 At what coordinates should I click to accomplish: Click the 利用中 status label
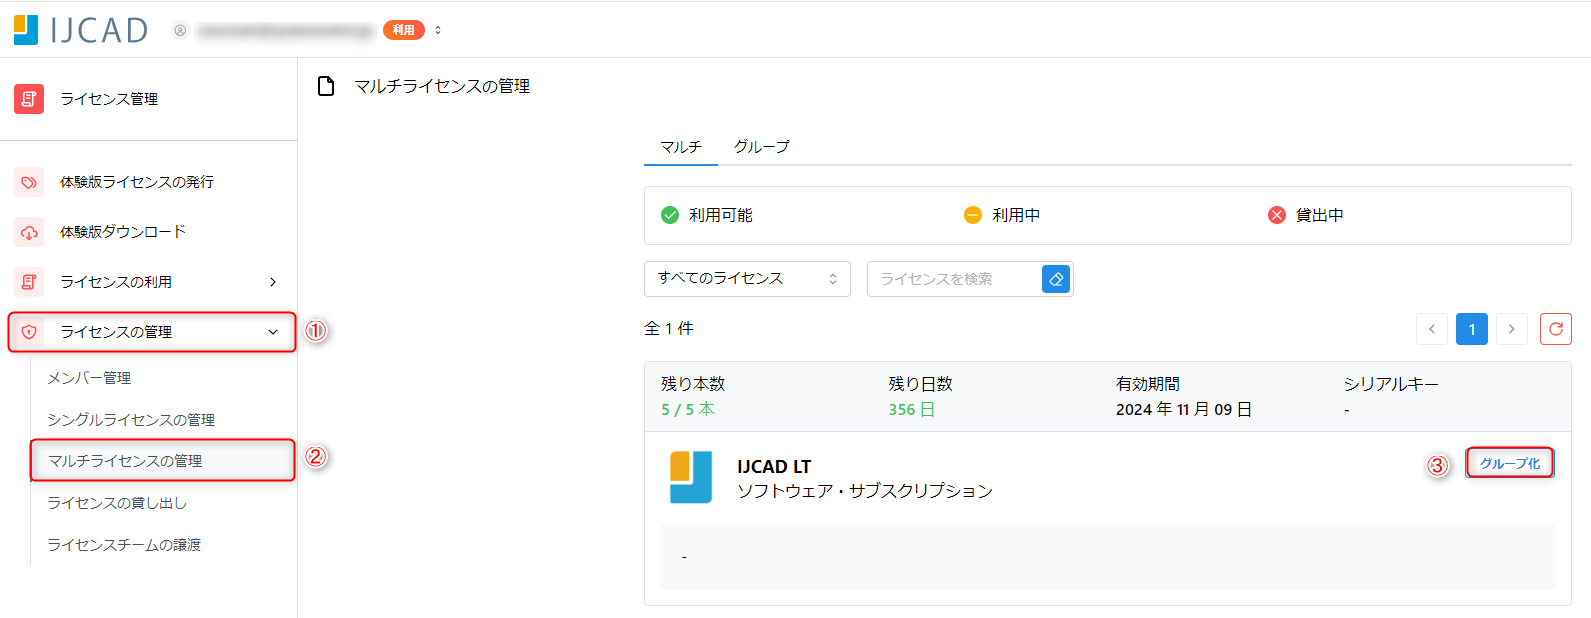[x=1016, y=215]
